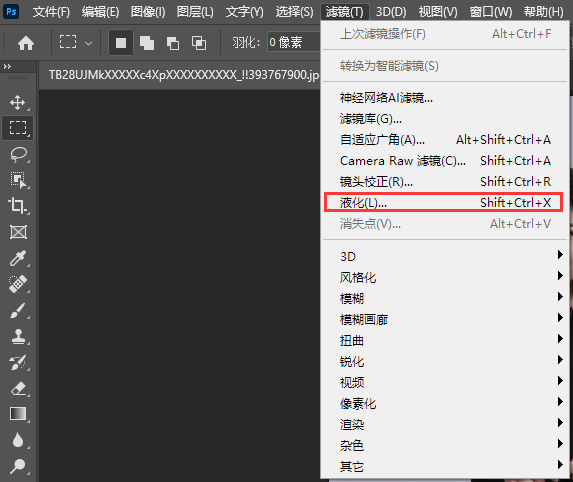573x482 pixels.
Task: Click the feather 羽化 value field
Action: click(294, 43)
